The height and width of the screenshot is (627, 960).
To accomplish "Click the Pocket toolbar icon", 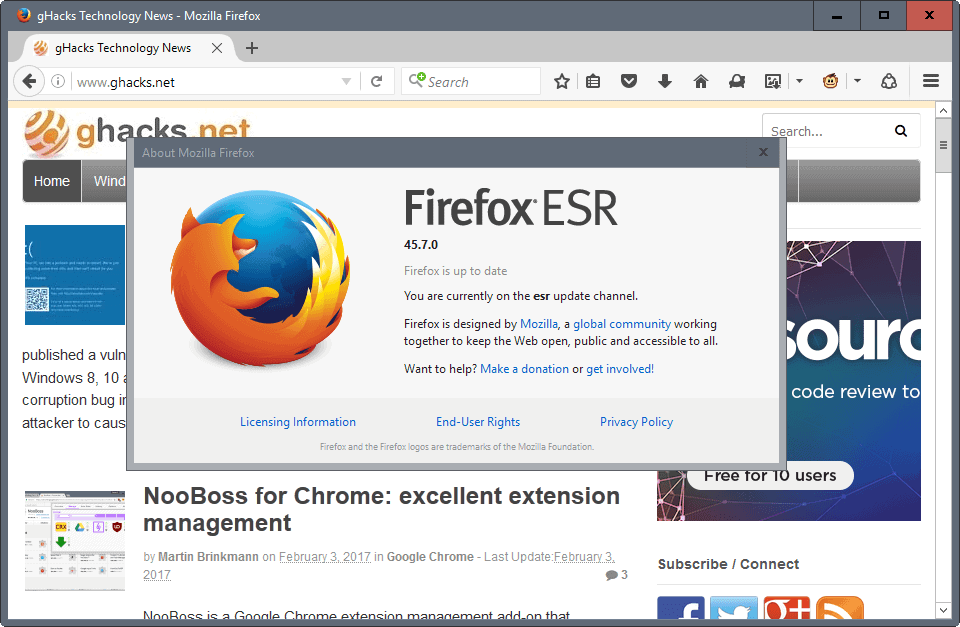I will pyautogui.click(x=629, y=82).
